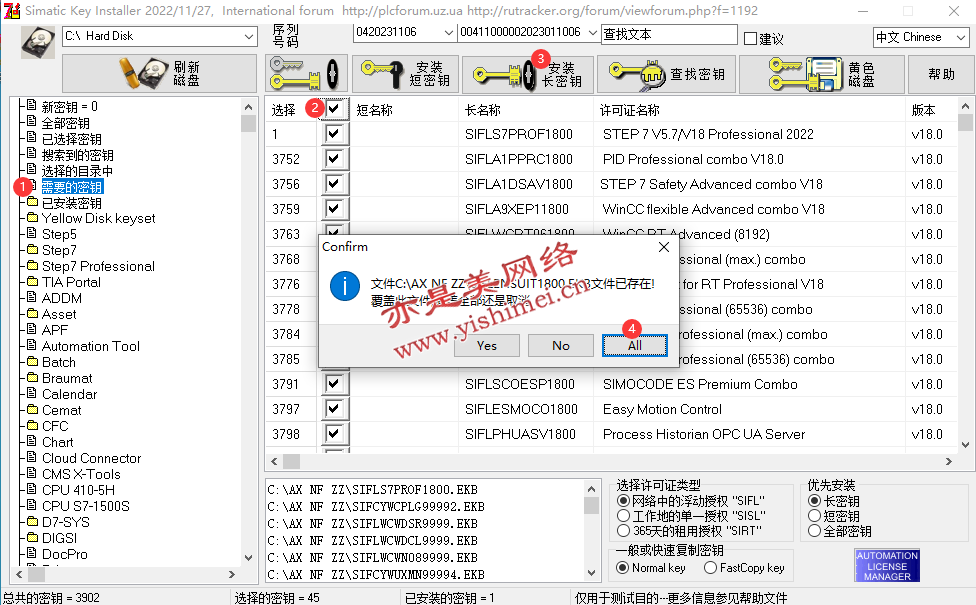The image size is (976, 605).
Task: Click the ADDM document icon
Action: [32, 298]
